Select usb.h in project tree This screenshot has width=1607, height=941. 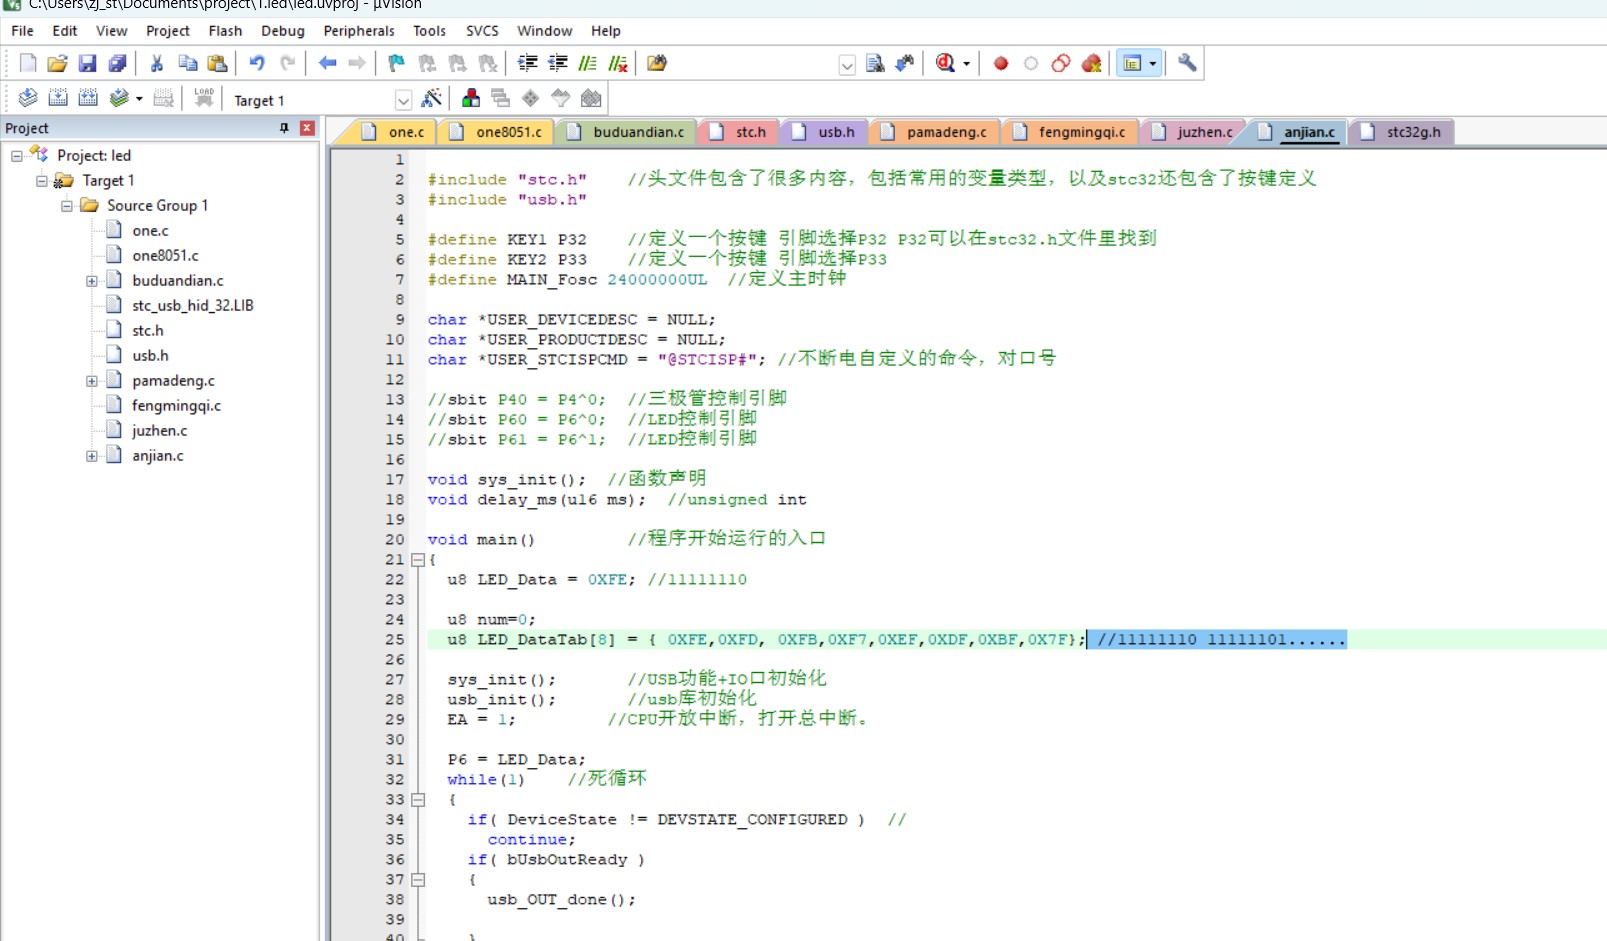(150, 356)
